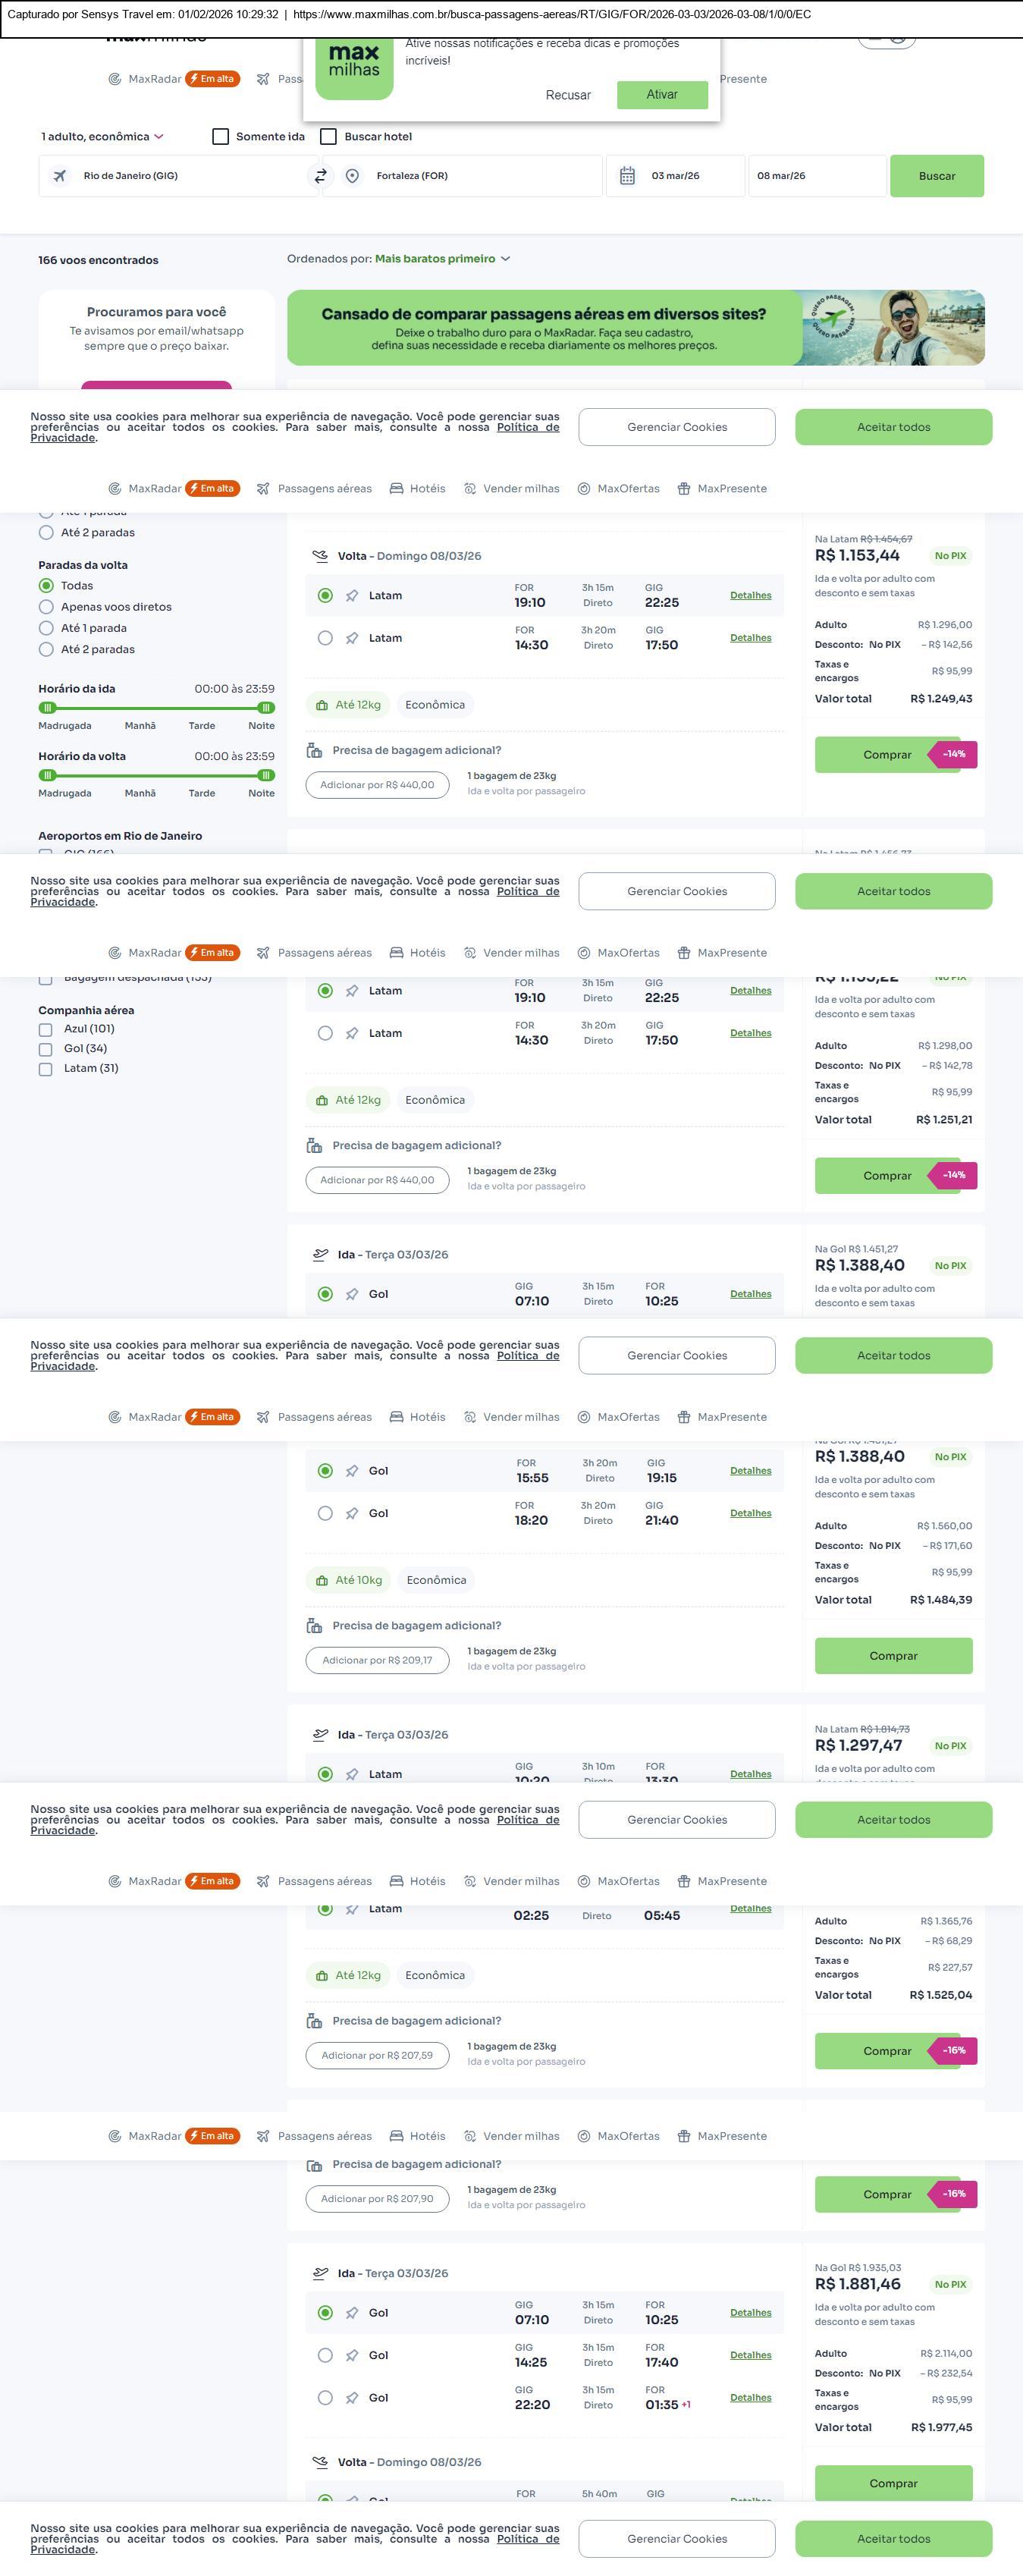Click Ativar in the notifications prompt
Image resolution: width=1023 pixels, height=2576 pixels.
(x=662, y=95)
